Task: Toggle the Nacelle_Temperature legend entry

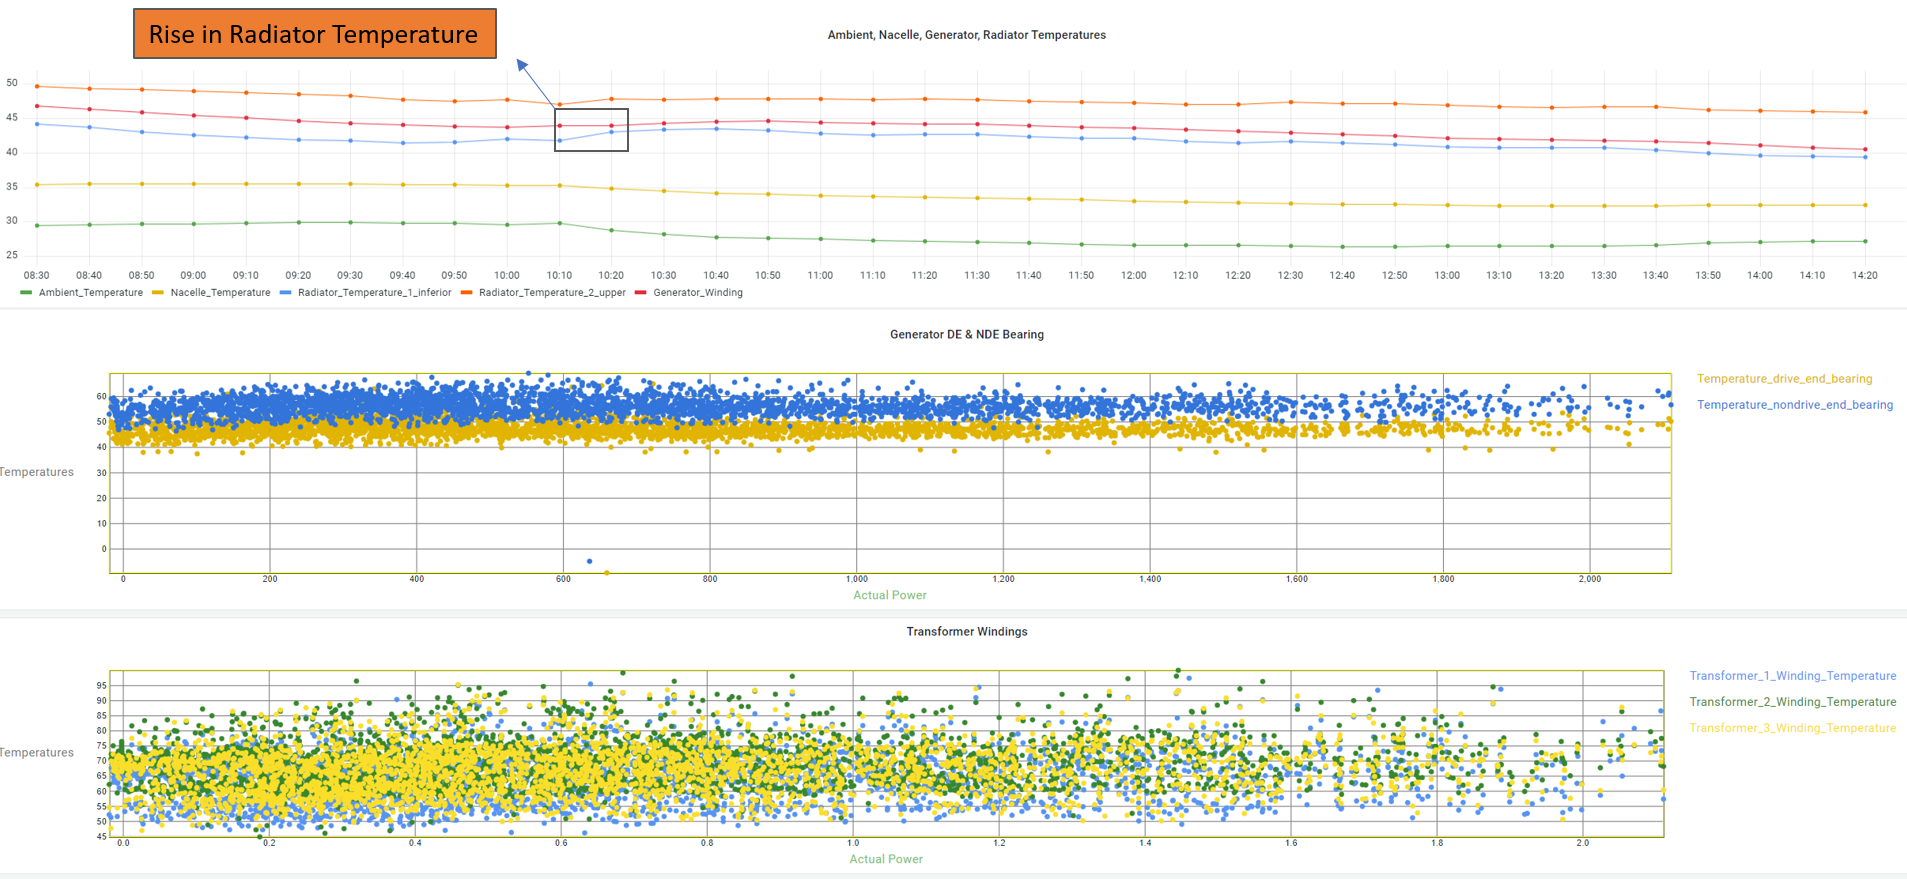Action: (x=211, y=293)
